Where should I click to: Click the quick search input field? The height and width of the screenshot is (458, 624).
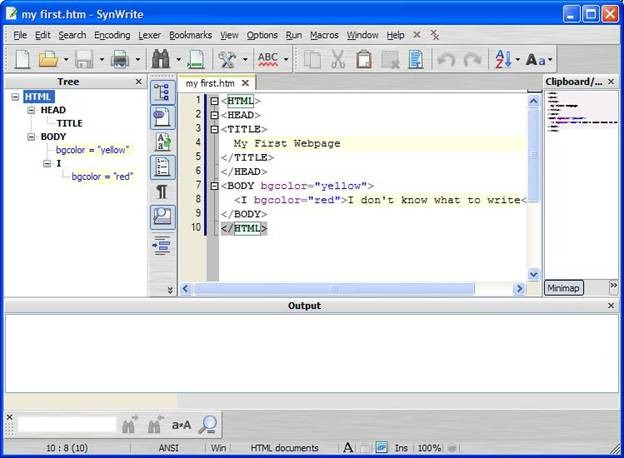pyautogui.click(x=66, y=425)
